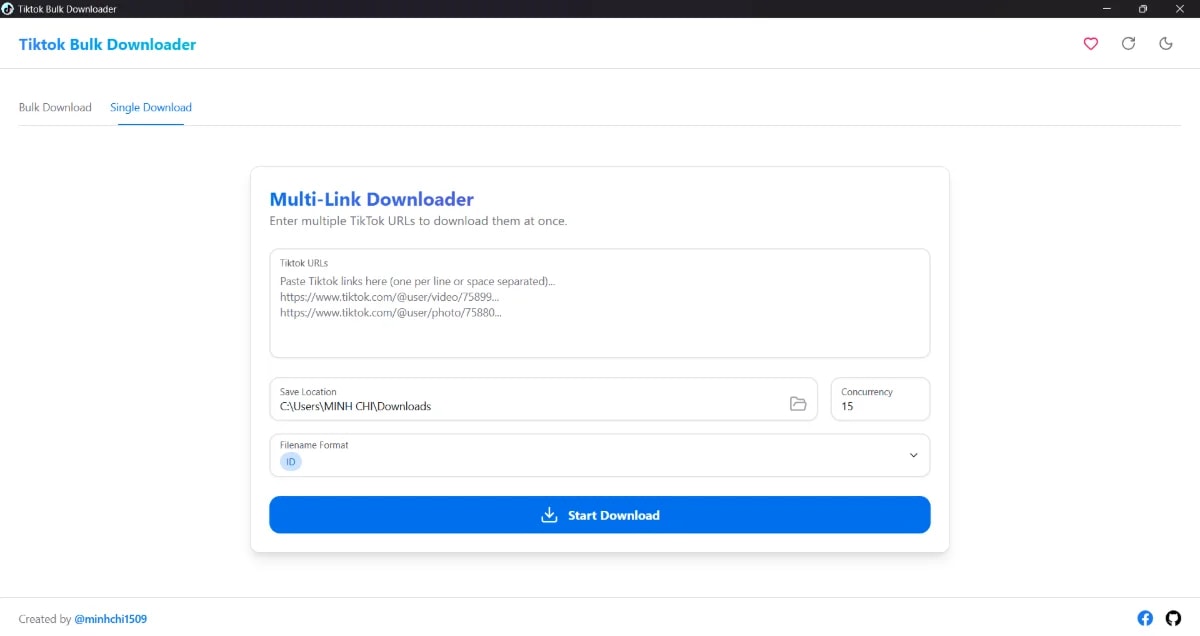This screenshot has height=636, width=1200.
Task: Click the pink heart favorites icon
Action: 1090,44
